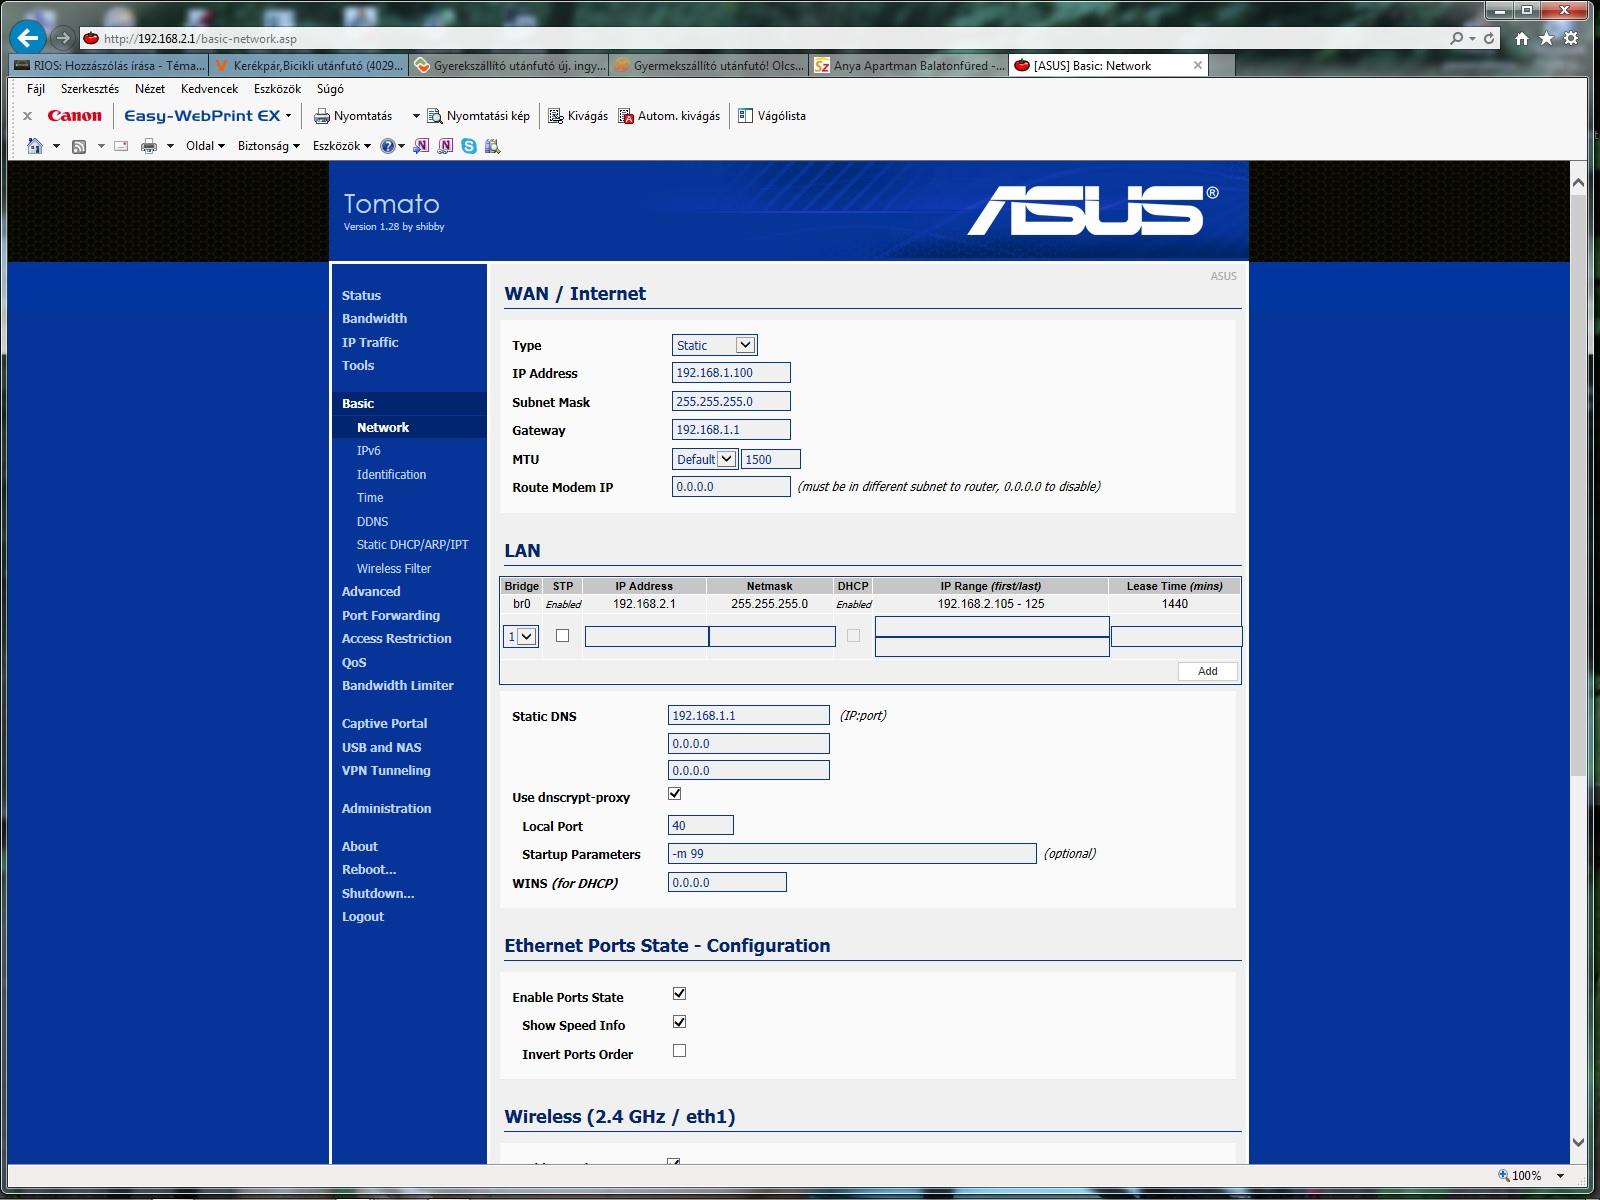Open the Szerkesztés menu
The width and height of the screenshot is (1600, 1200).
[90, 89]
